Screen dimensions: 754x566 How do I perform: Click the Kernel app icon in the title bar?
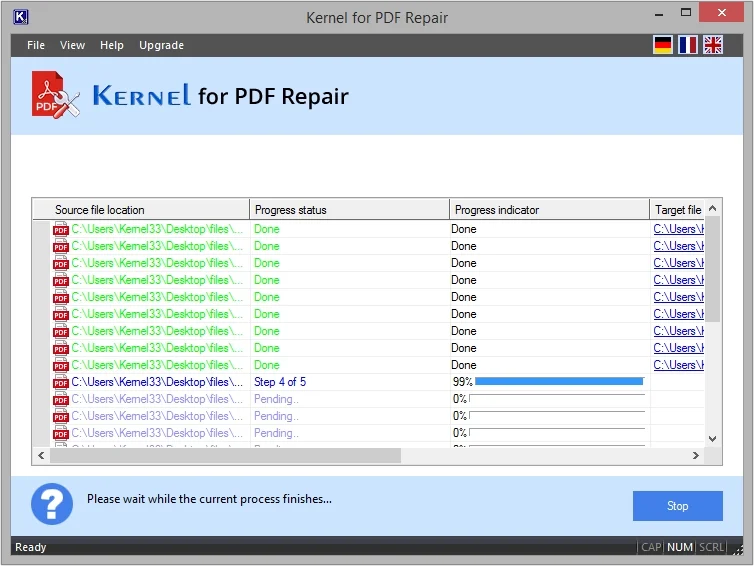click(20, 17)
